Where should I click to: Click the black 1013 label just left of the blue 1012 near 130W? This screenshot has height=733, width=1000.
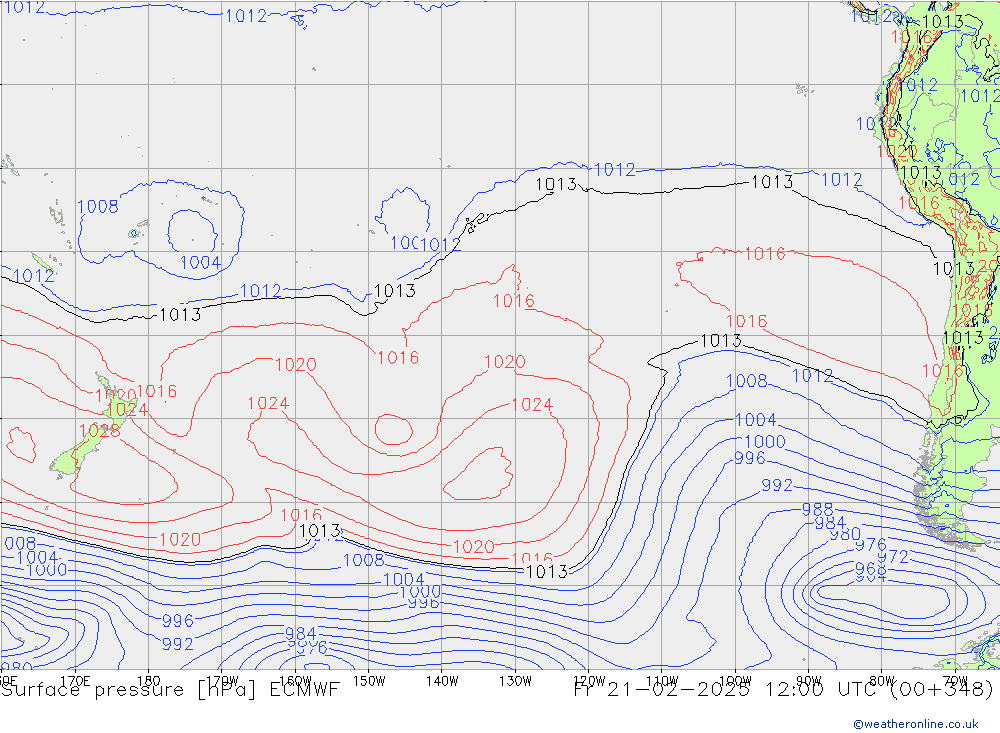click(x=556, y=184)
